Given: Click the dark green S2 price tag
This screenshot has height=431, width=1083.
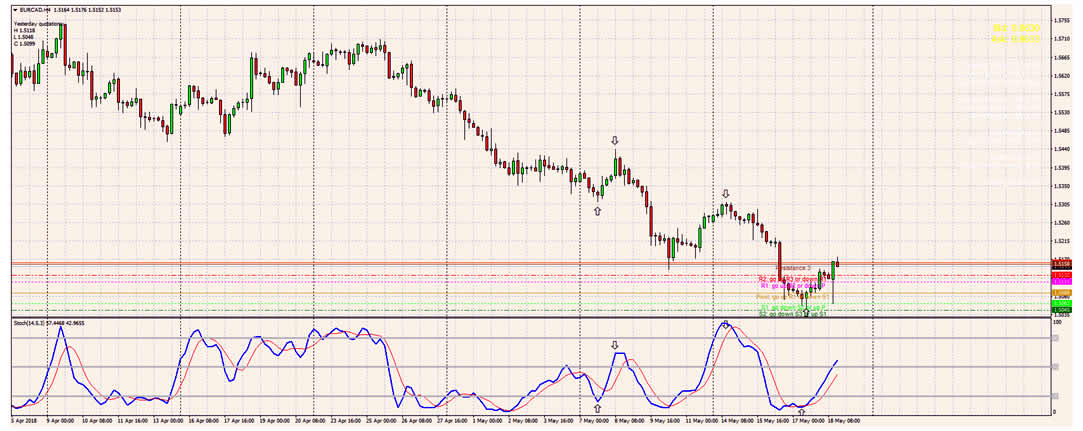Looking at the screenshot, I should coord(1062,310).
